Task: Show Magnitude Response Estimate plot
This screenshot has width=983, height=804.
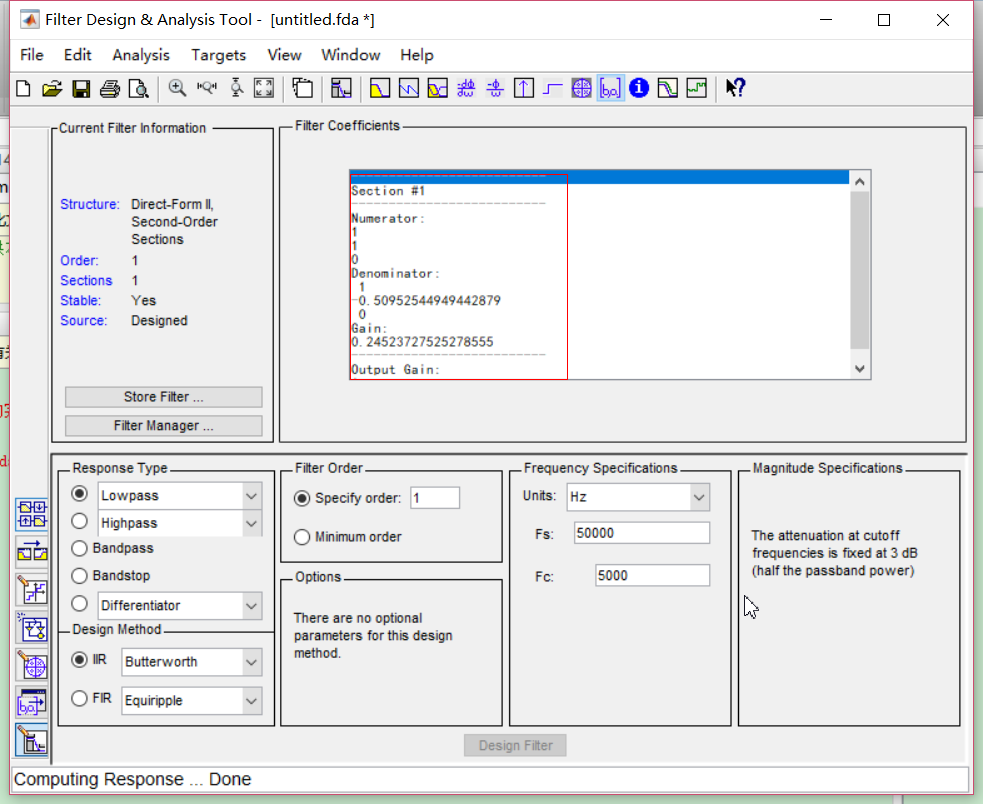Action: [x=668, y=88]
